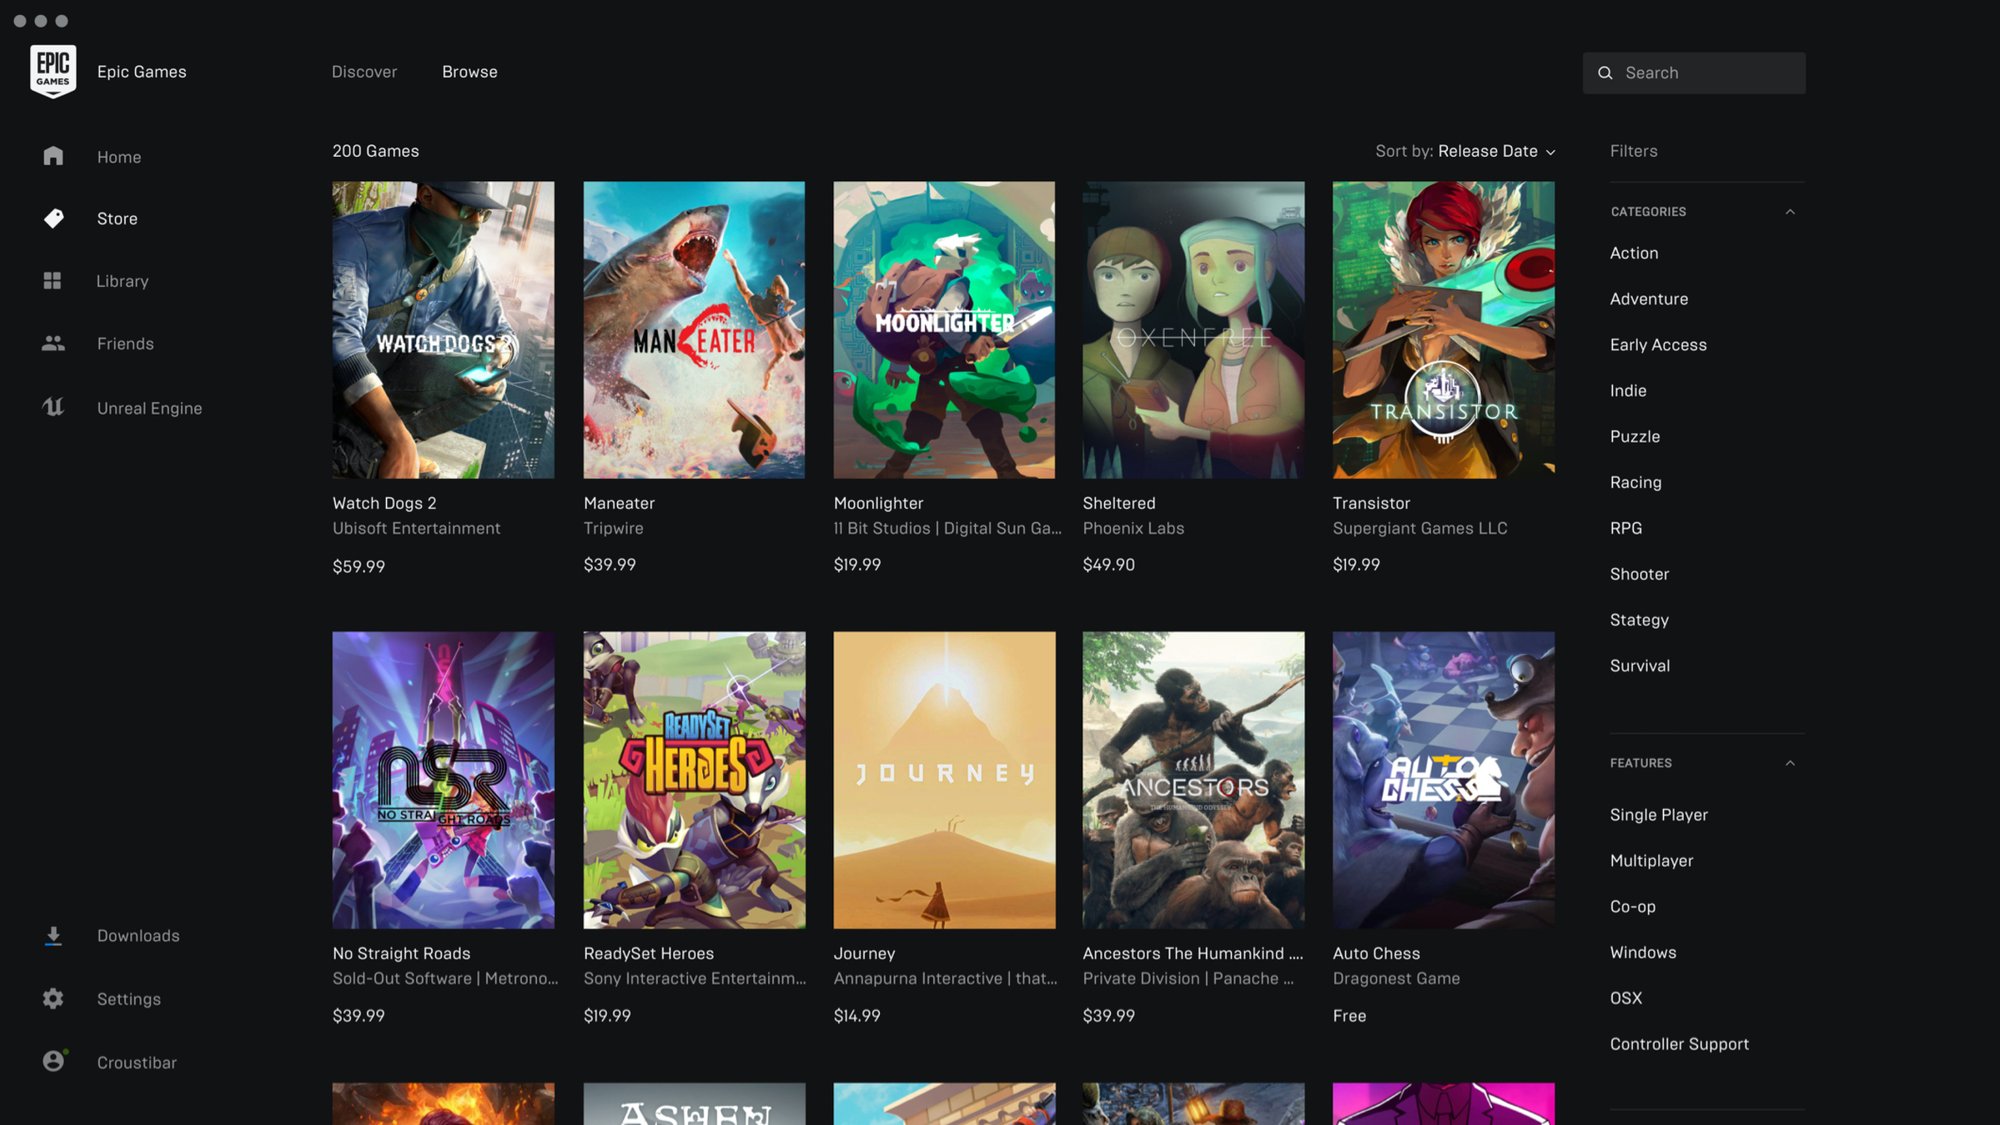
Task: Filter by Puzzle category
Action: point(1635,437)
